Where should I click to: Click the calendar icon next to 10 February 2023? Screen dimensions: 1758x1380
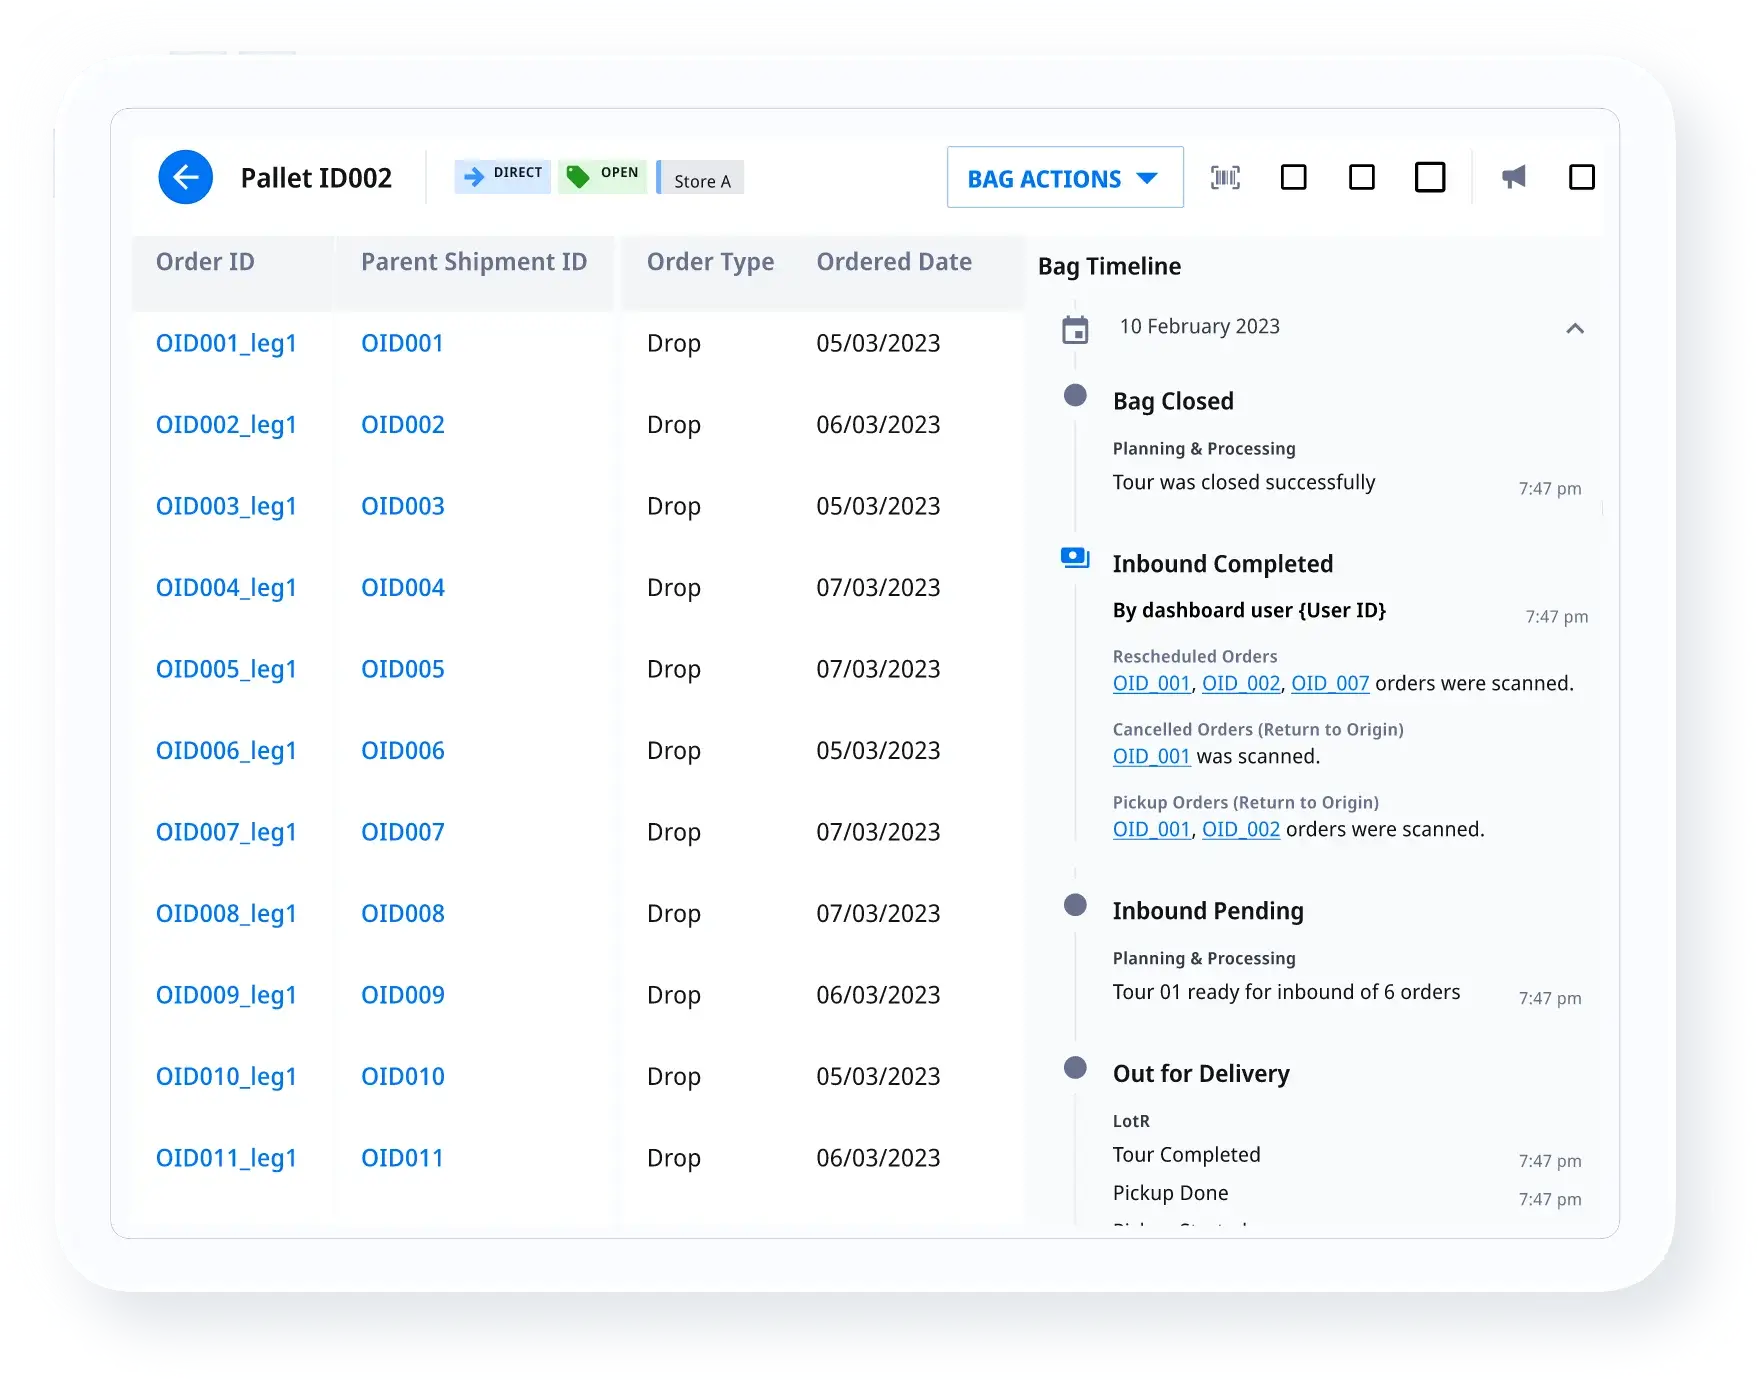[1075, 328]
